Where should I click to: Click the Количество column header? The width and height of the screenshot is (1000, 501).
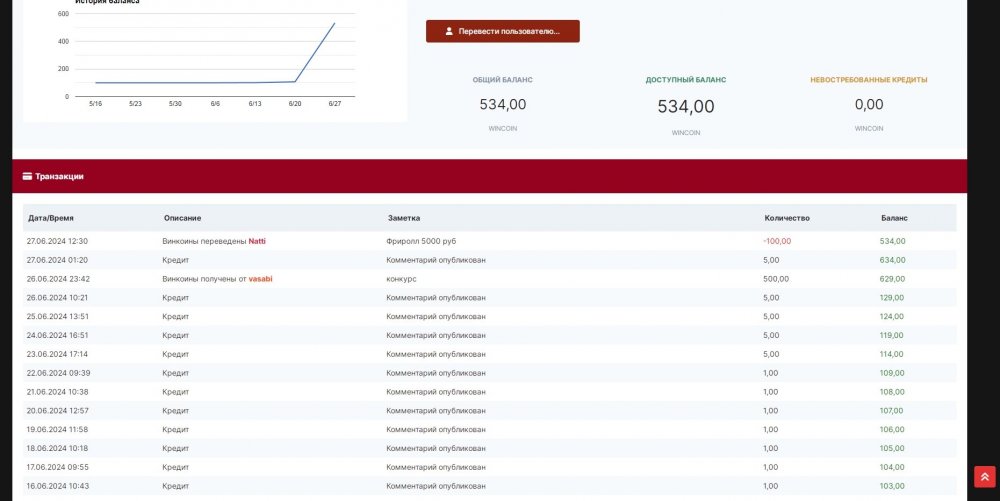click(786, 217)
